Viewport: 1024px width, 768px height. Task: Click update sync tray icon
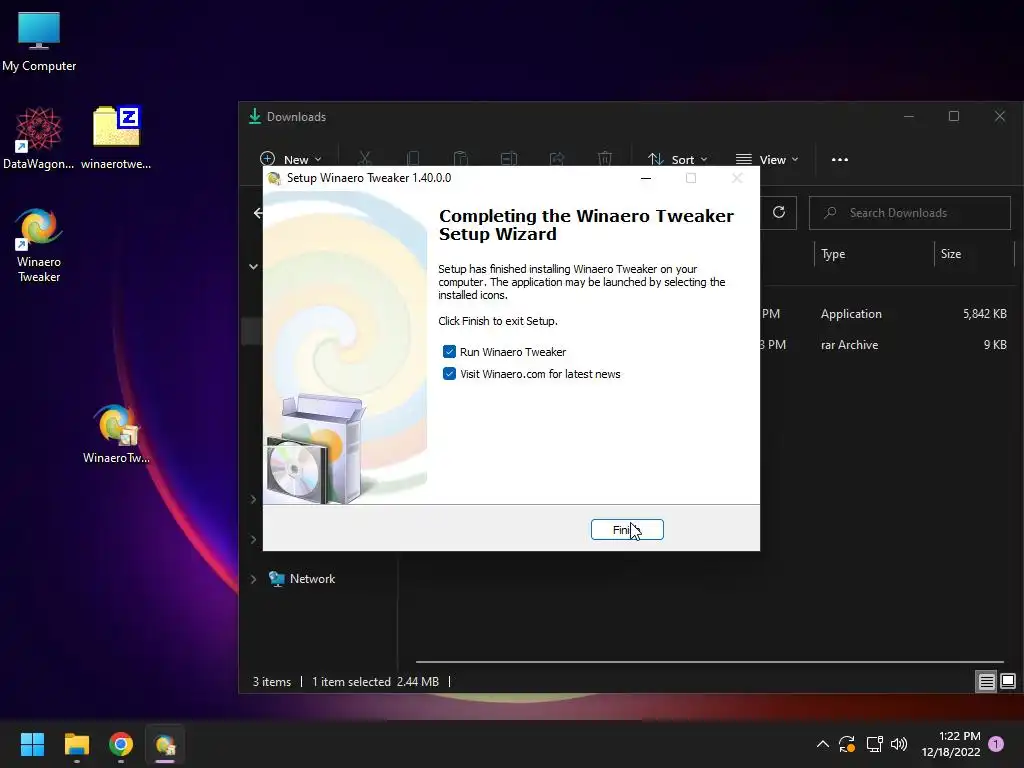pyautogui.click(x=847, y=744)
